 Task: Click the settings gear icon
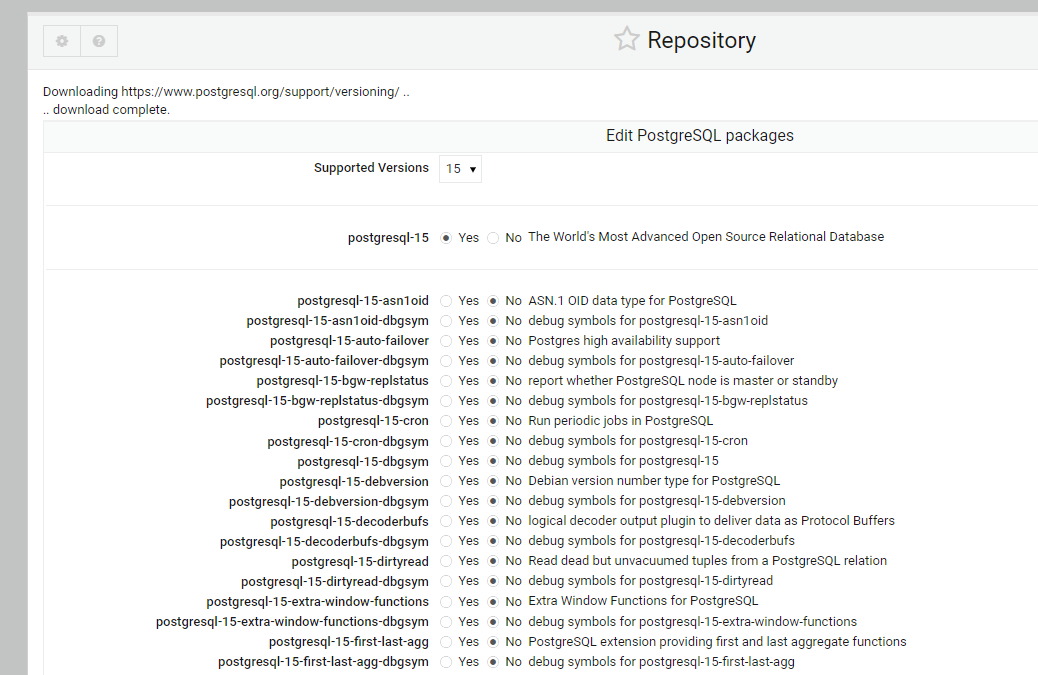(x=61, y=40)
